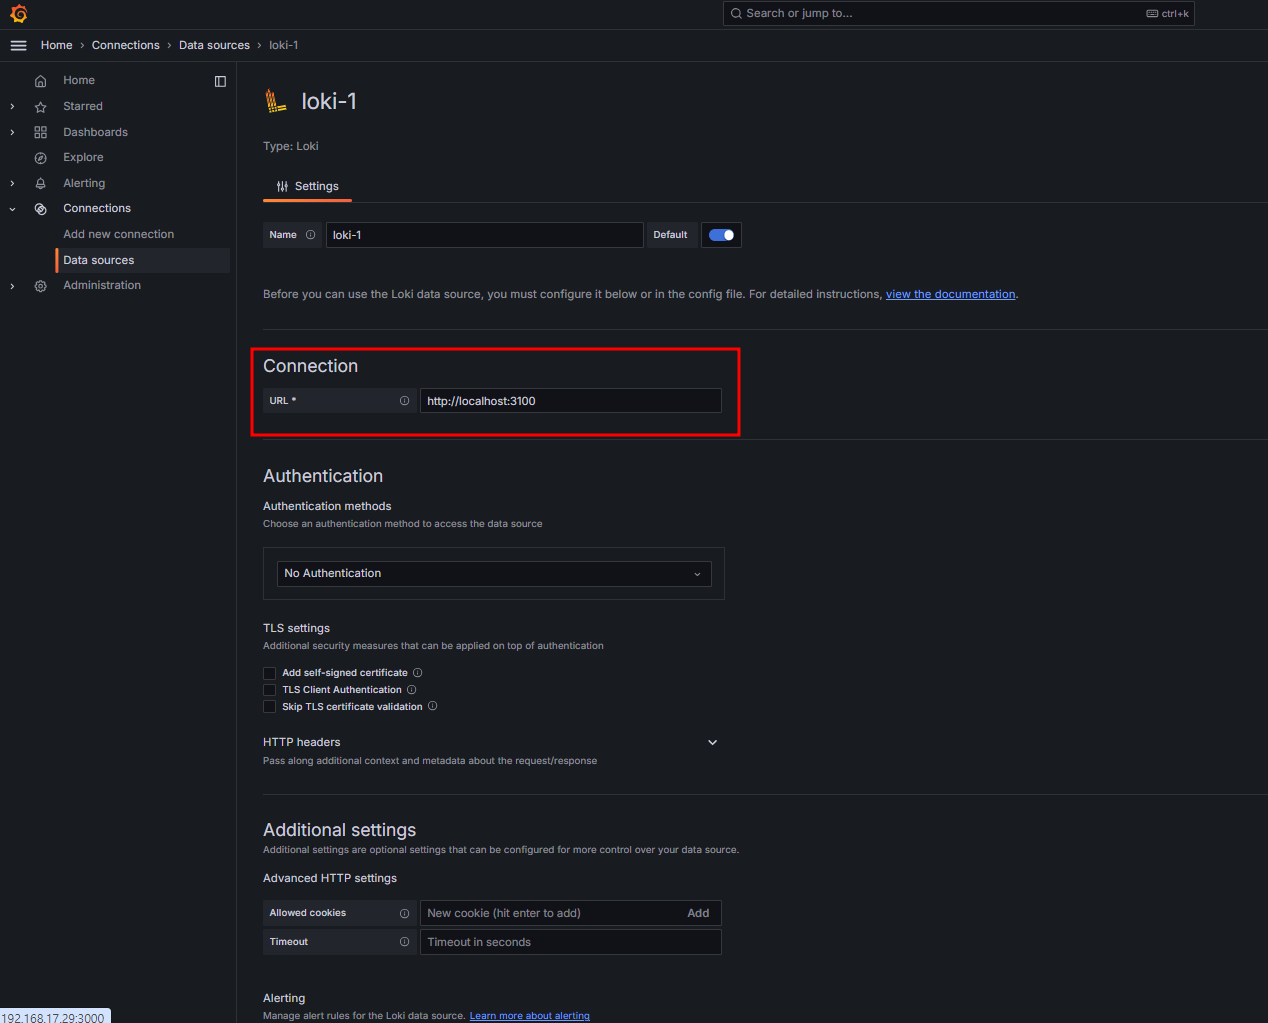Image resolution: width=1268 pixels, height=1023 pixels.
Task: Check Skip TLS certificate validation
Action: 269,707
